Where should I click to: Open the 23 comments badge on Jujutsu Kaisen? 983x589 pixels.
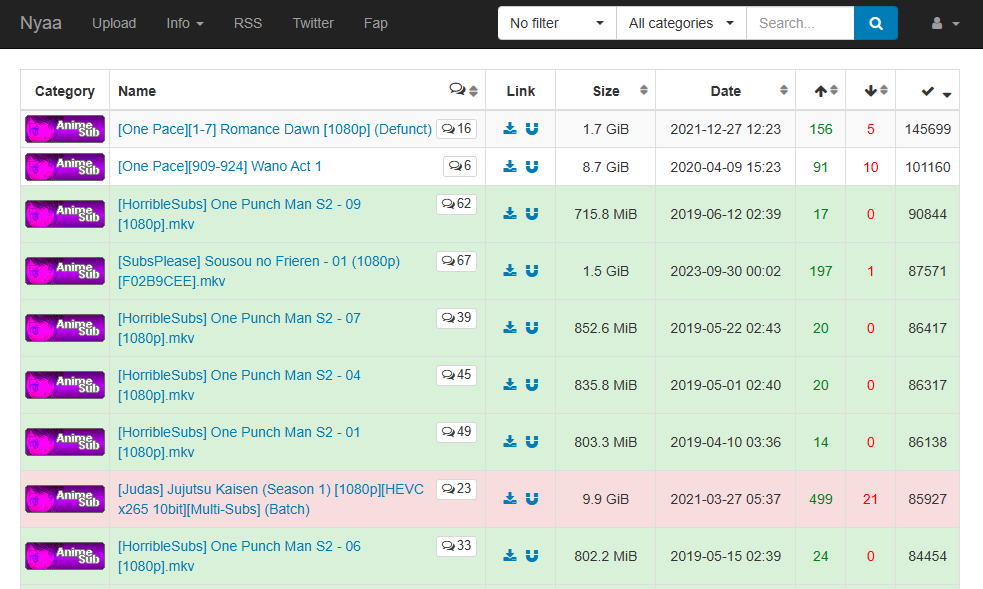tap(456, 489)
